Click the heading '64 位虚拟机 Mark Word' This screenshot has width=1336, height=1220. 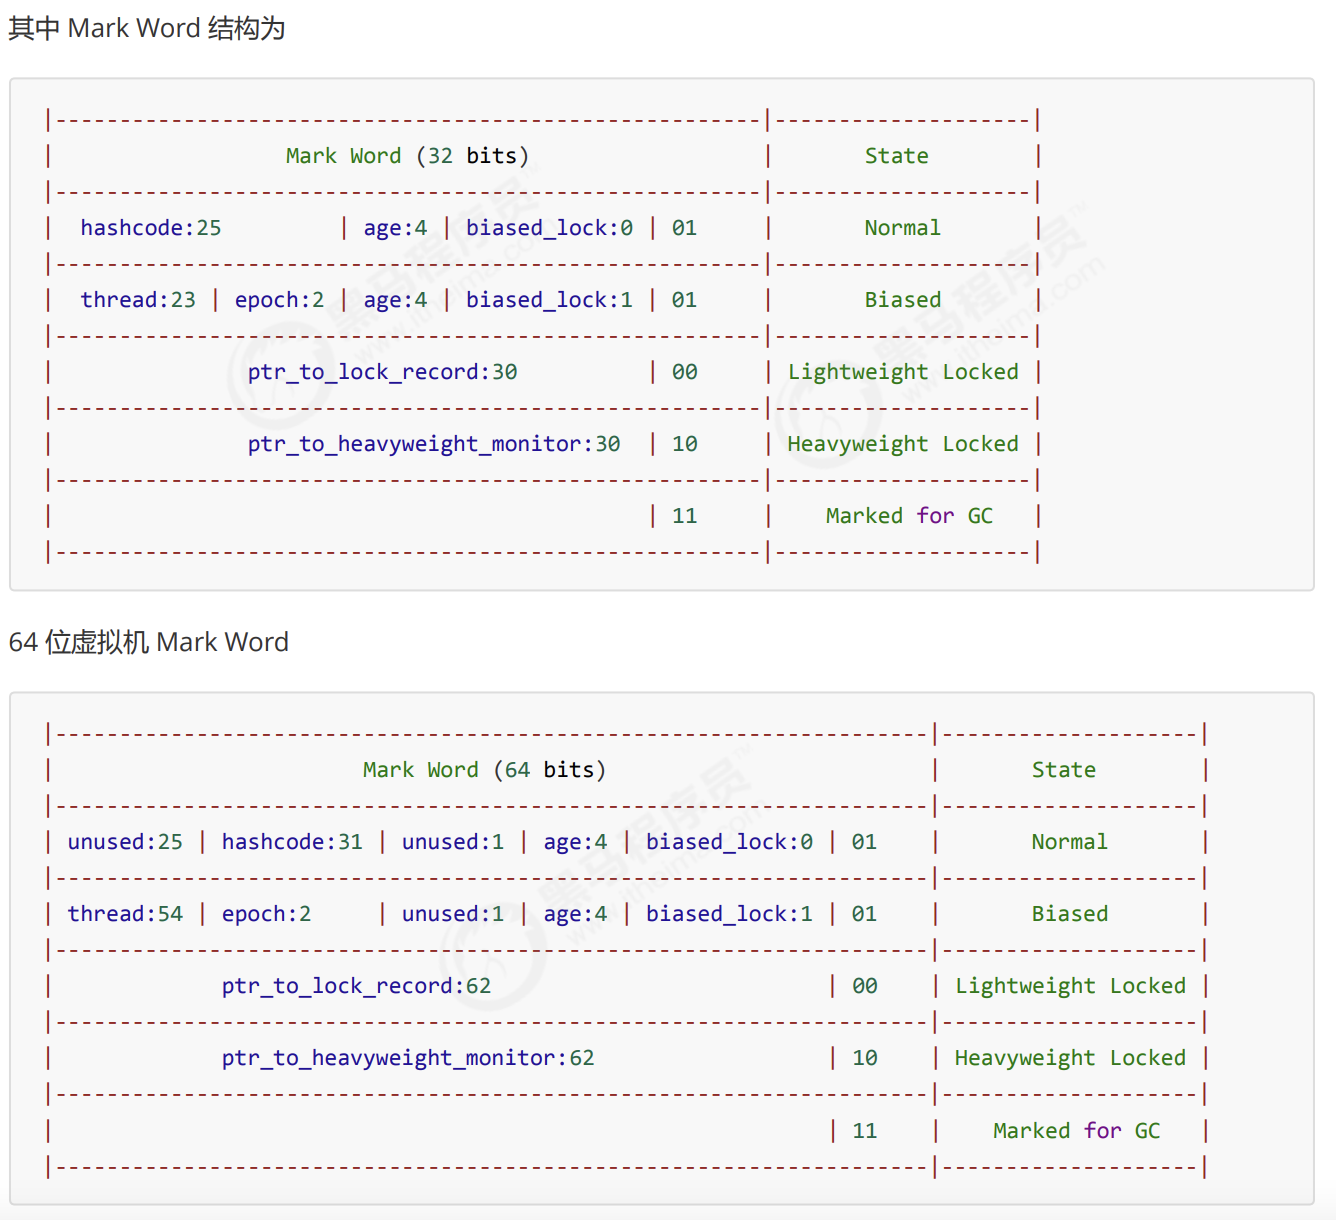[149, 642]
